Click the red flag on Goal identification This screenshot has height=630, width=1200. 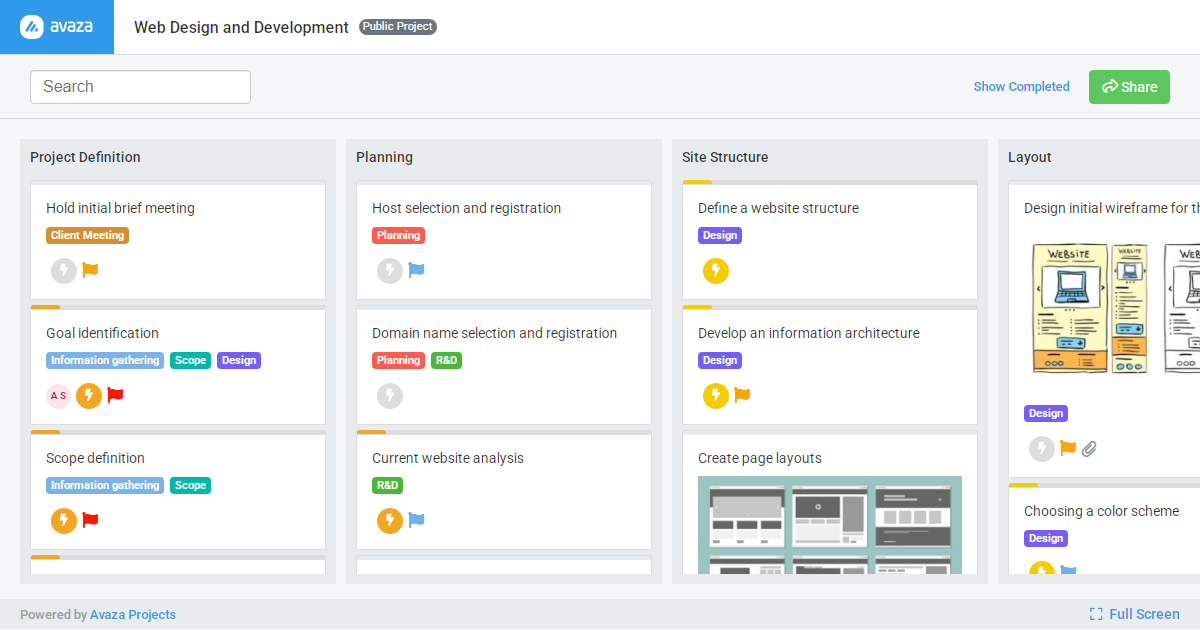point(115,395)
